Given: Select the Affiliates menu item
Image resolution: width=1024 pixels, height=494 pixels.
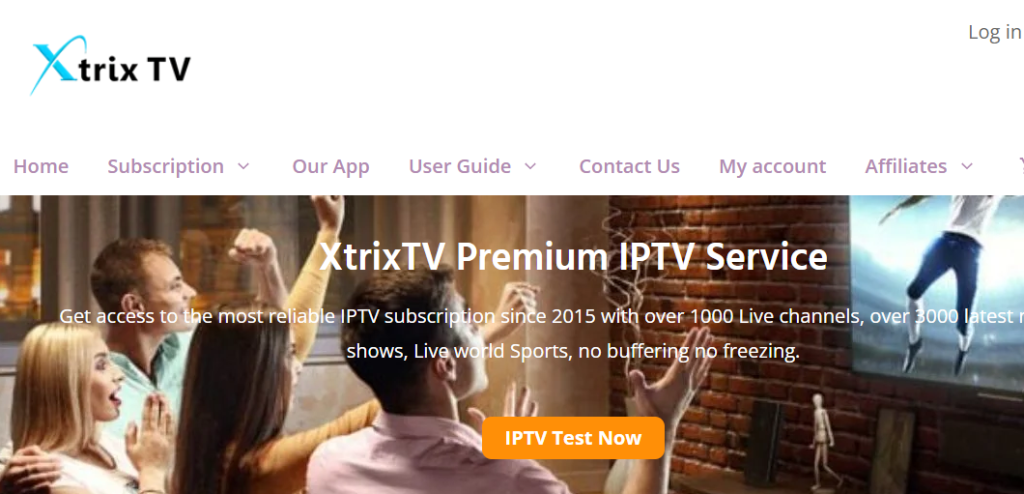Looking at the screenshot, I should (906, 166).
